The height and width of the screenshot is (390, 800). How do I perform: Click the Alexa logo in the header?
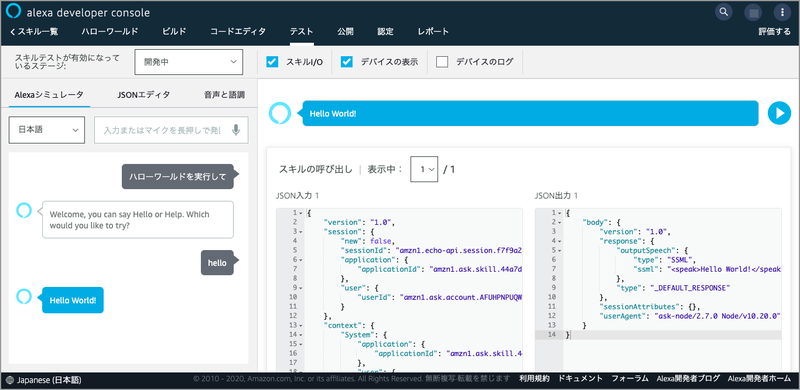pyautogui.click(x=13, y=11)
